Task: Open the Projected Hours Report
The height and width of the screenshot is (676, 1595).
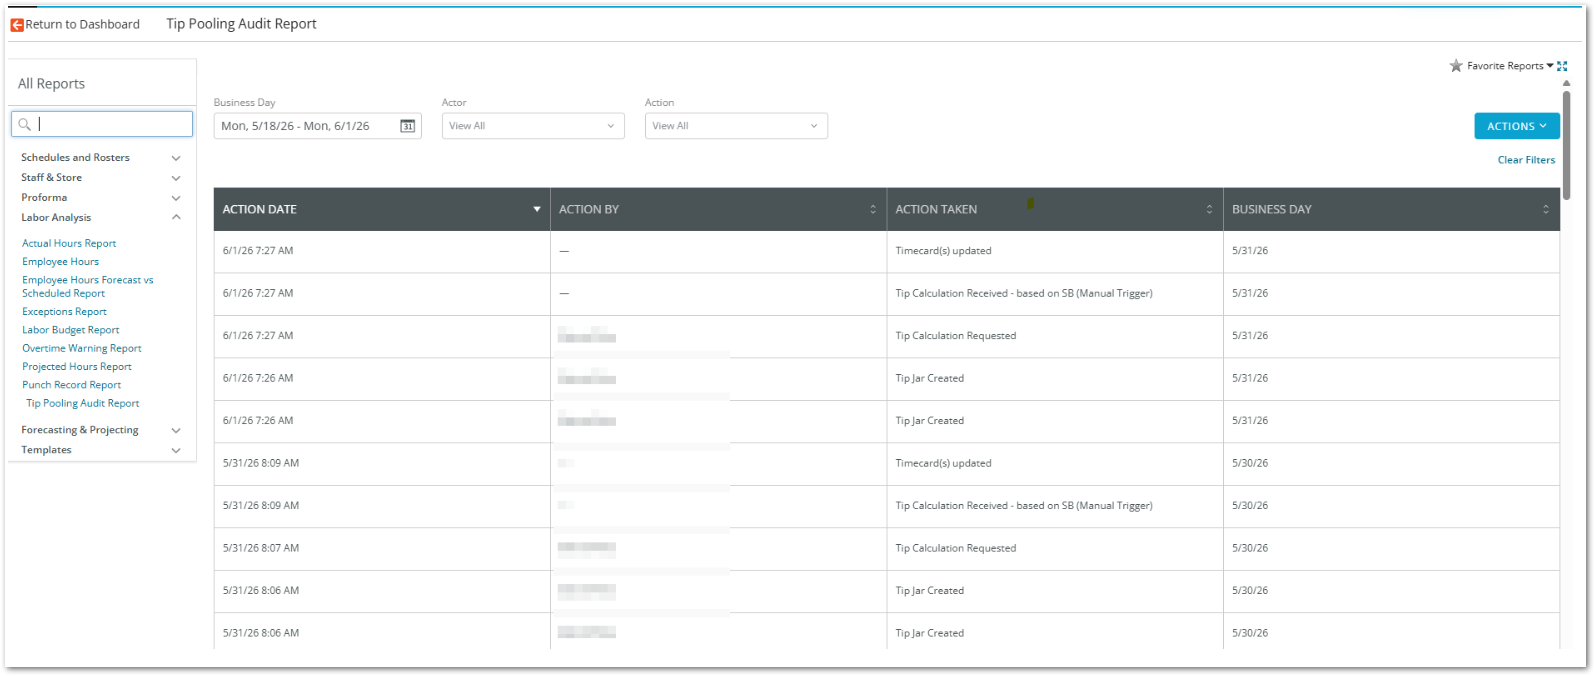Action: tap(77, 367)
